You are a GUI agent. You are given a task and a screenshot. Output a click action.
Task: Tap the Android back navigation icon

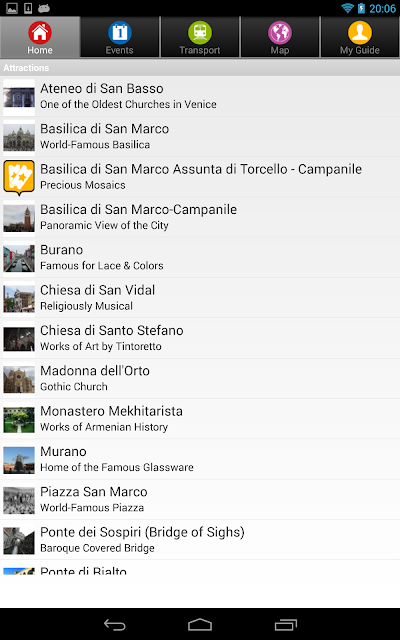(x=115, y=624)
